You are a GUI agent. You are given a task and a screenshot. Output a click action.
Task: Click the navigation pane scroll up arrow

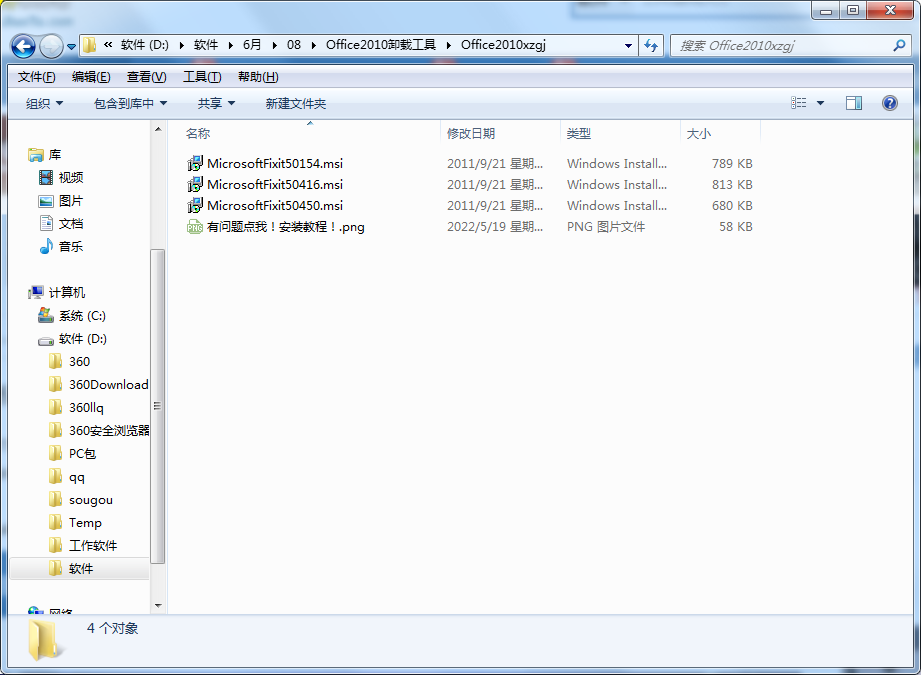(x=157, y=129)
